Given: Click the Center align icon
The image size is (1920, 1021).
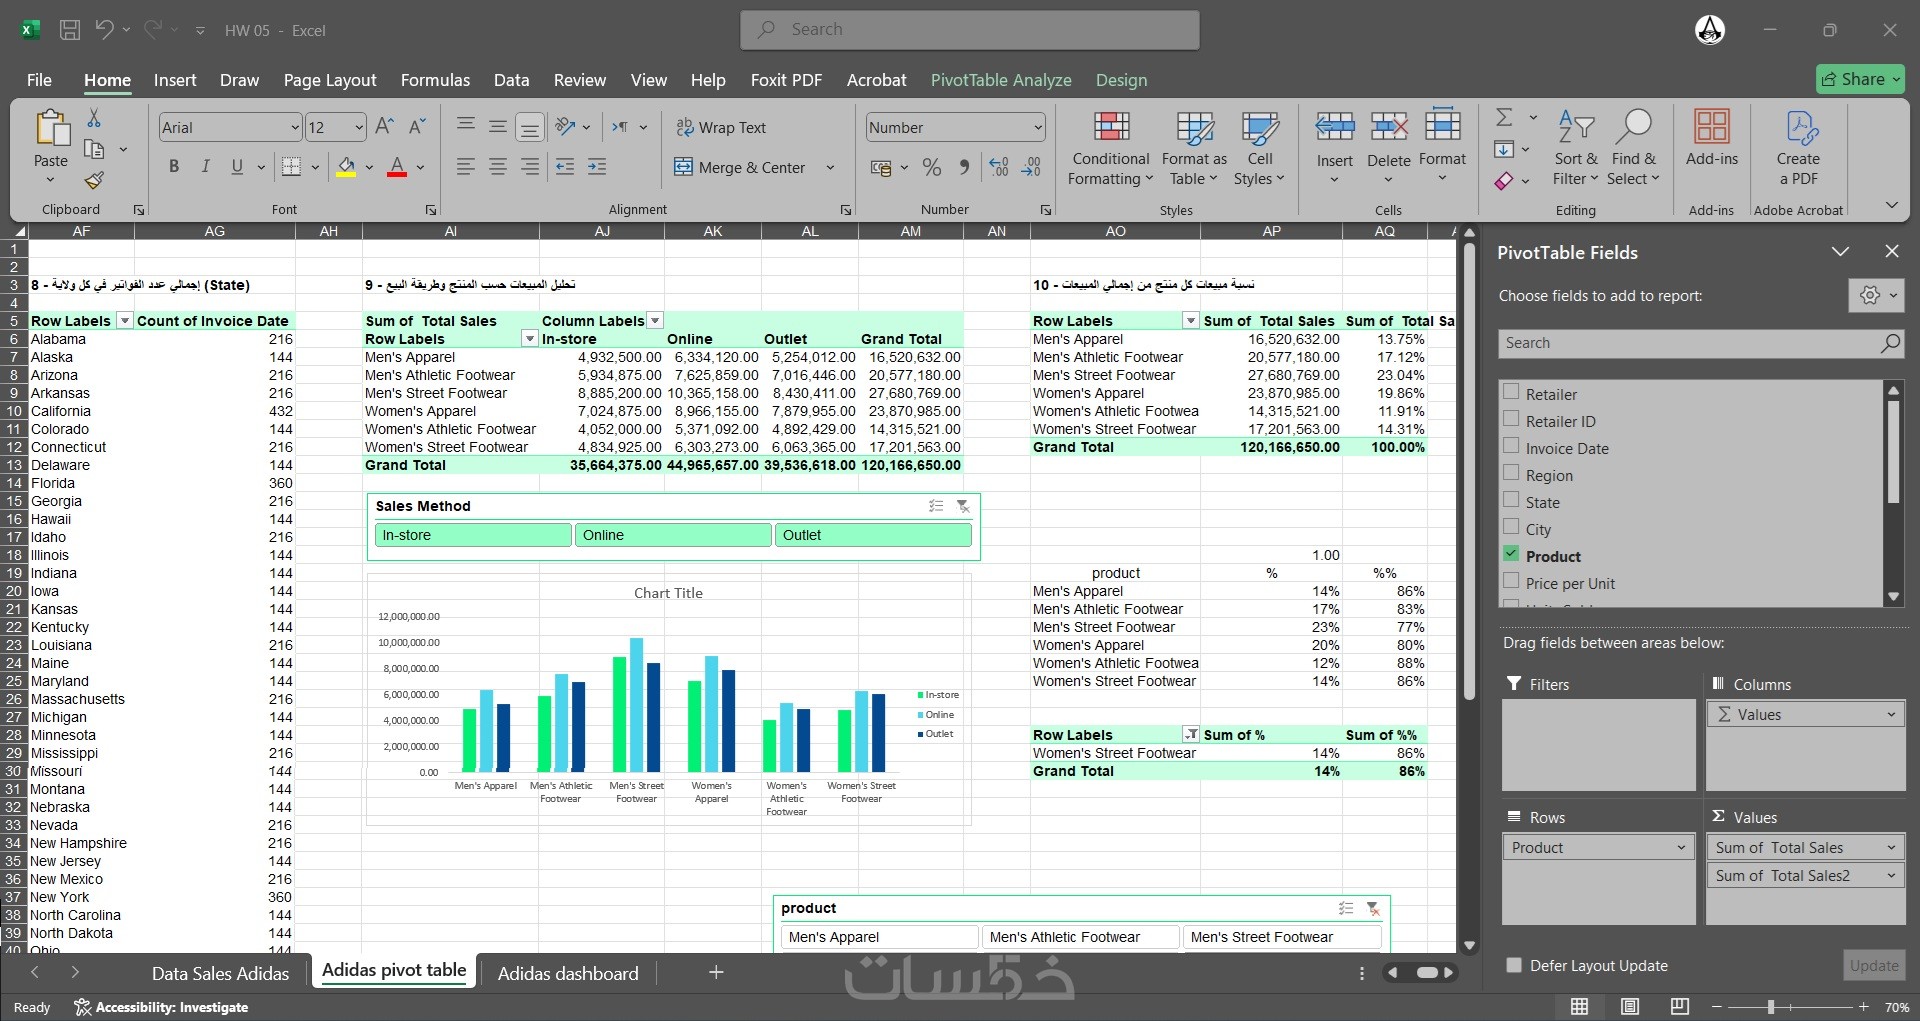Looking at the screenshot, I should pyautogui.click(x=498, y=167).
